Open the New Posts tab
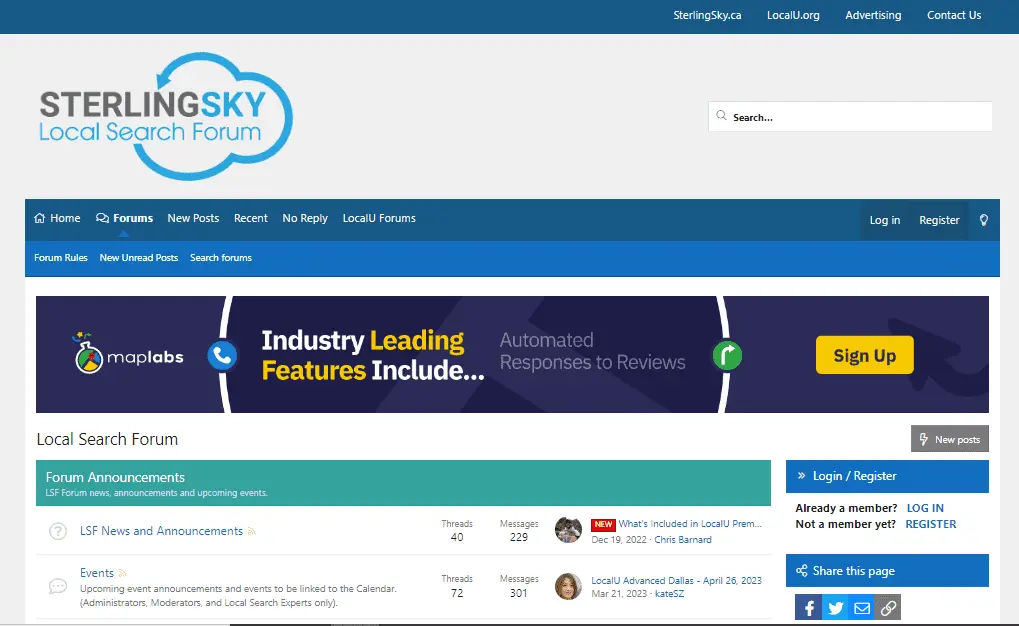This screenshot has height=626, width=1019. click(193, 218)
